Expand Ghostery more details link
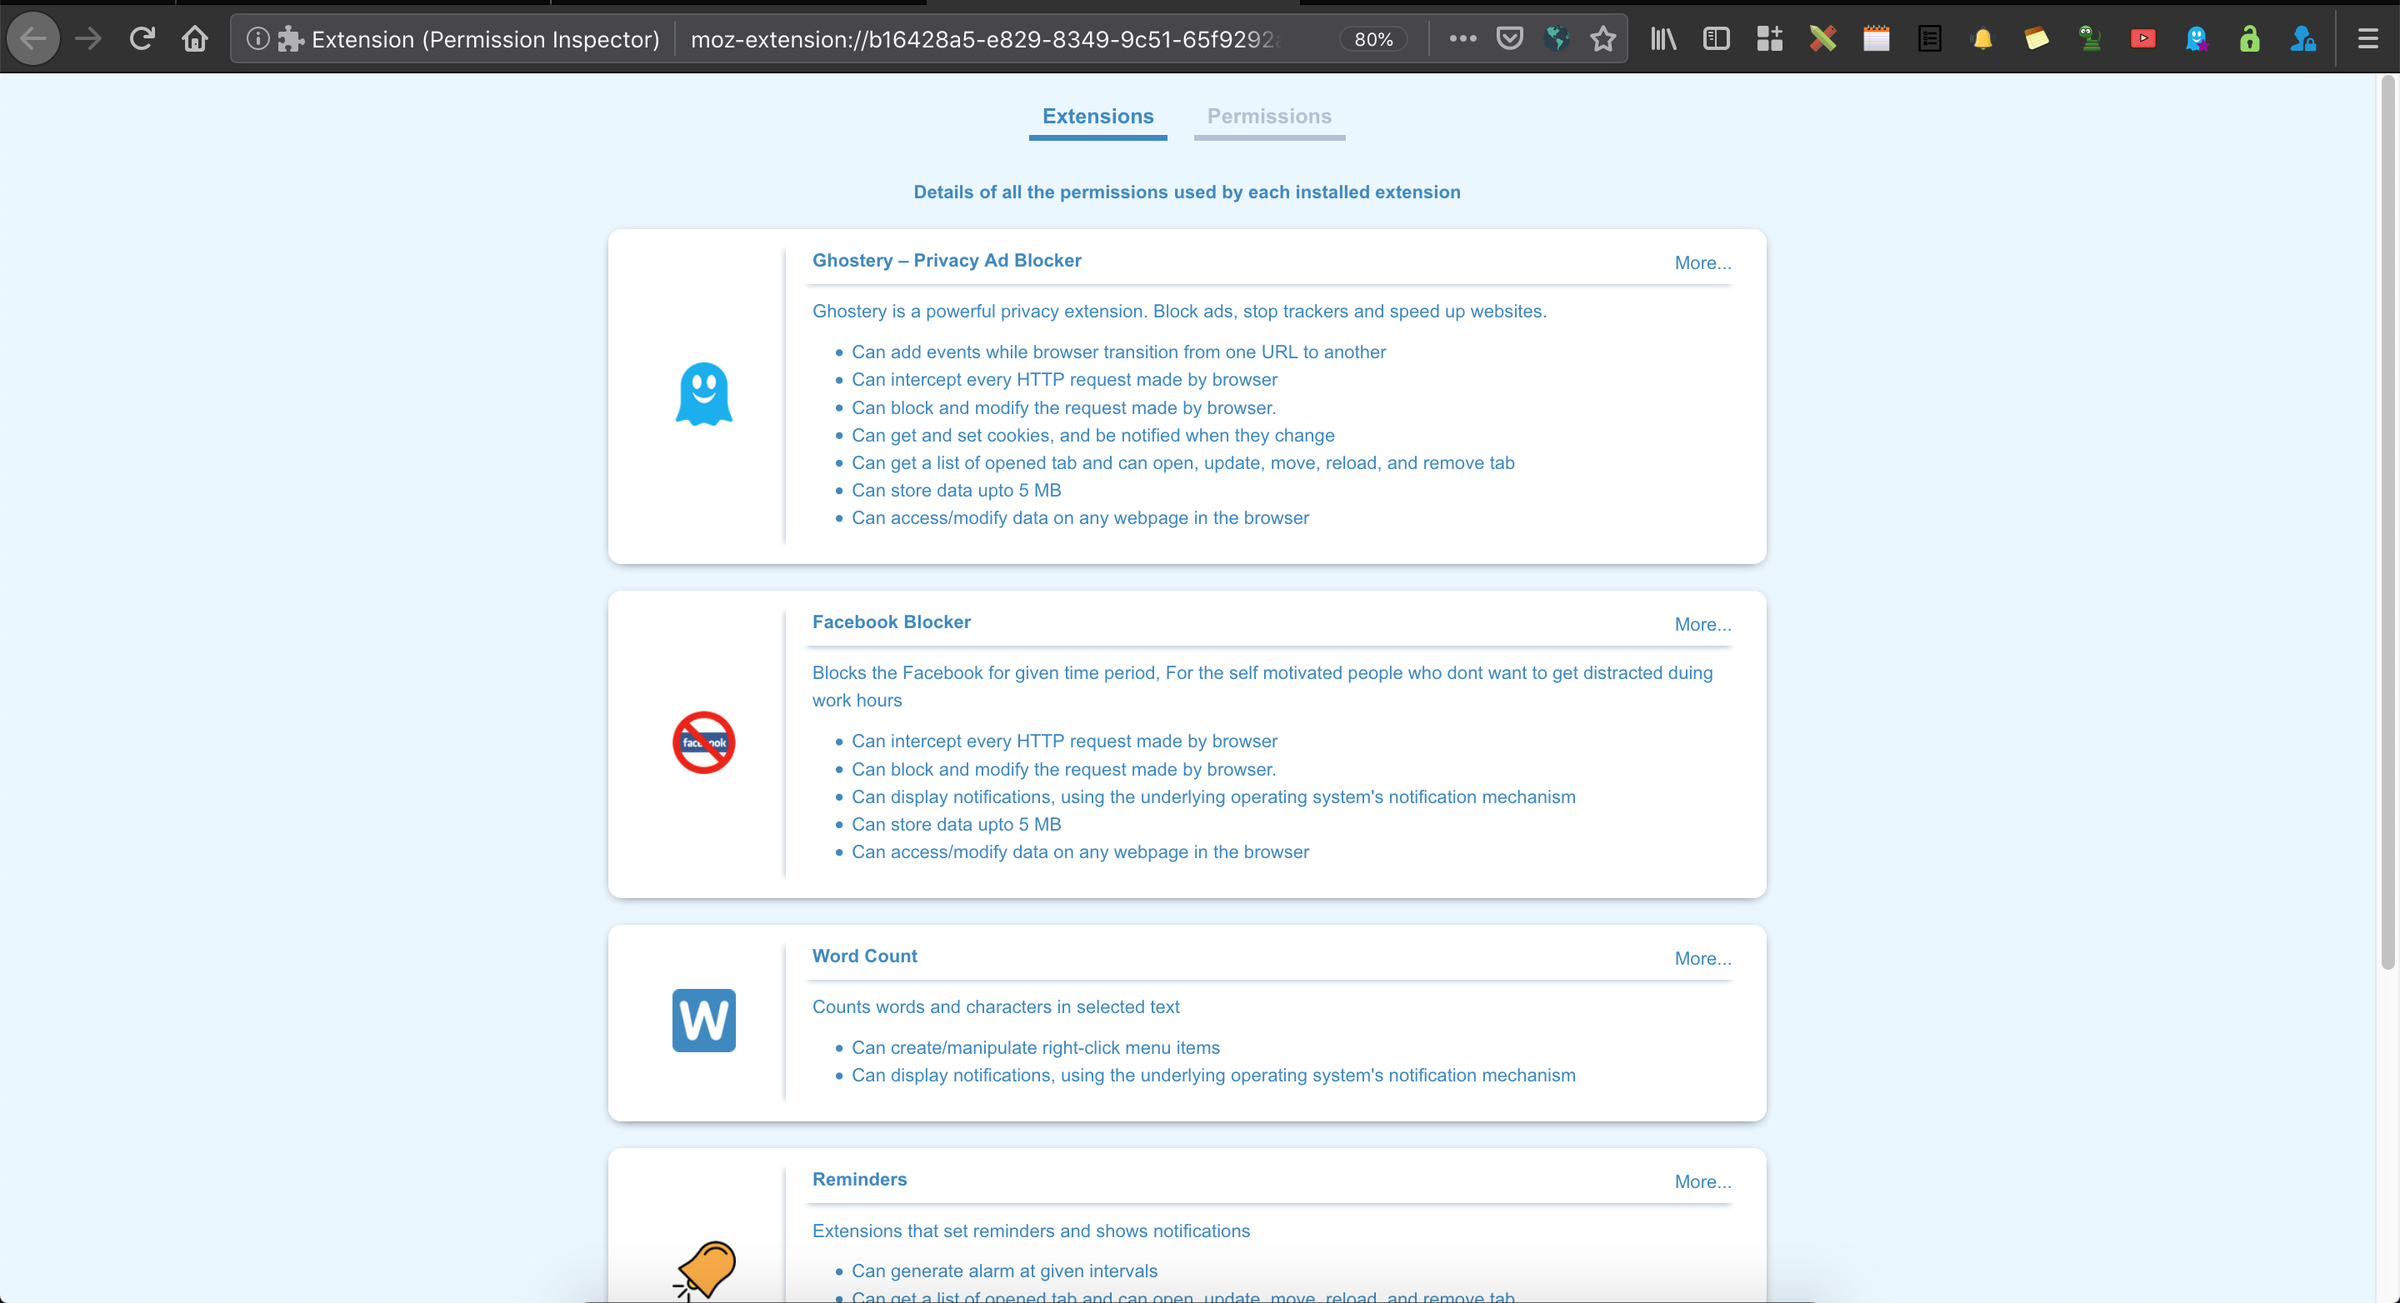 (1699, 262)
